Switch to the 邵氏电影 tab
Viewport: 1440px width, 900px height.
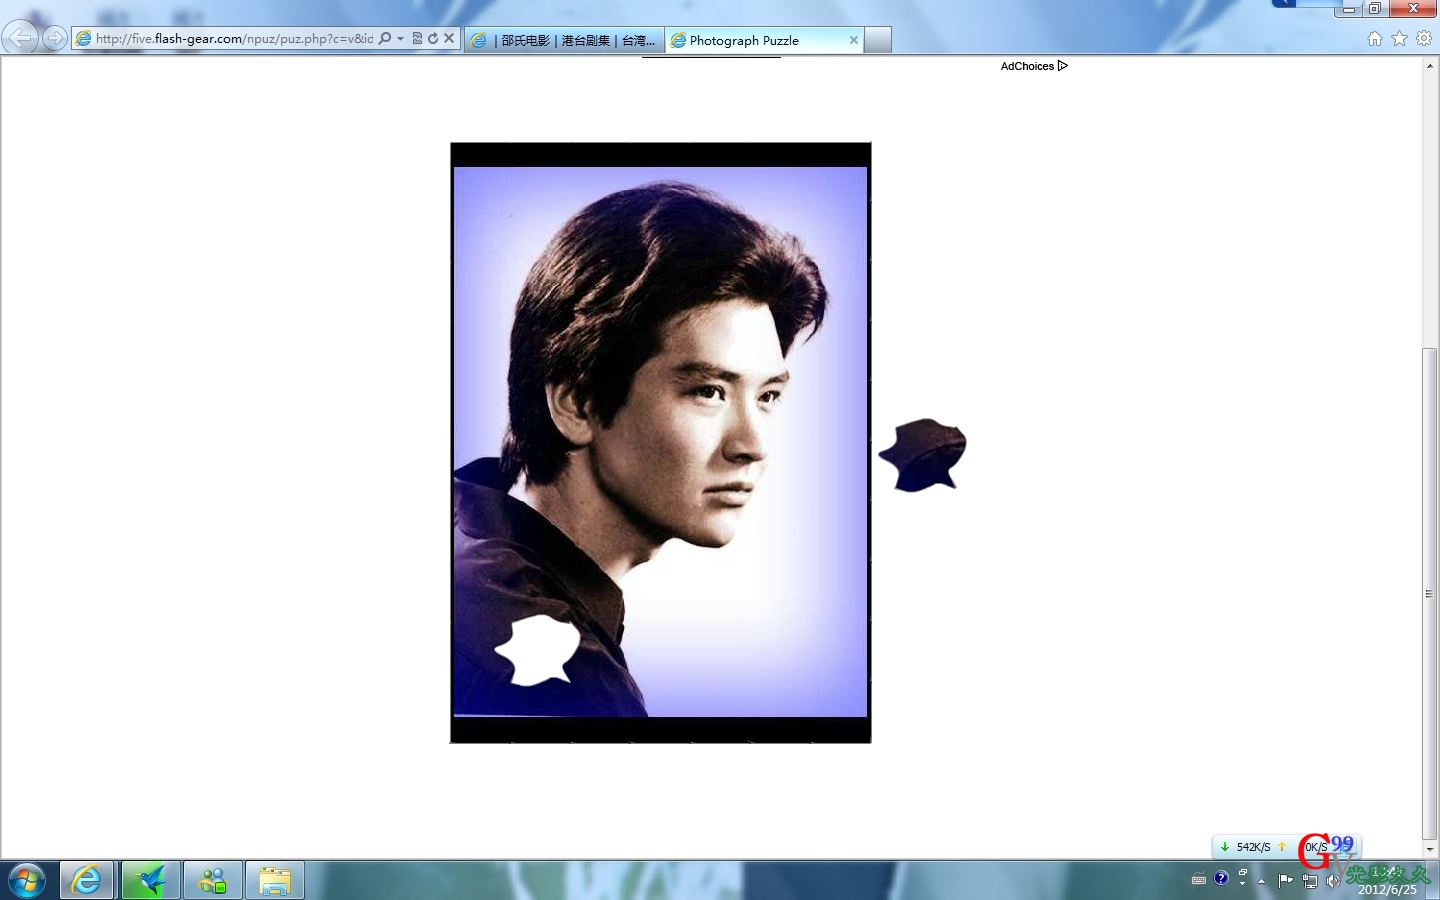pos(564,40)
